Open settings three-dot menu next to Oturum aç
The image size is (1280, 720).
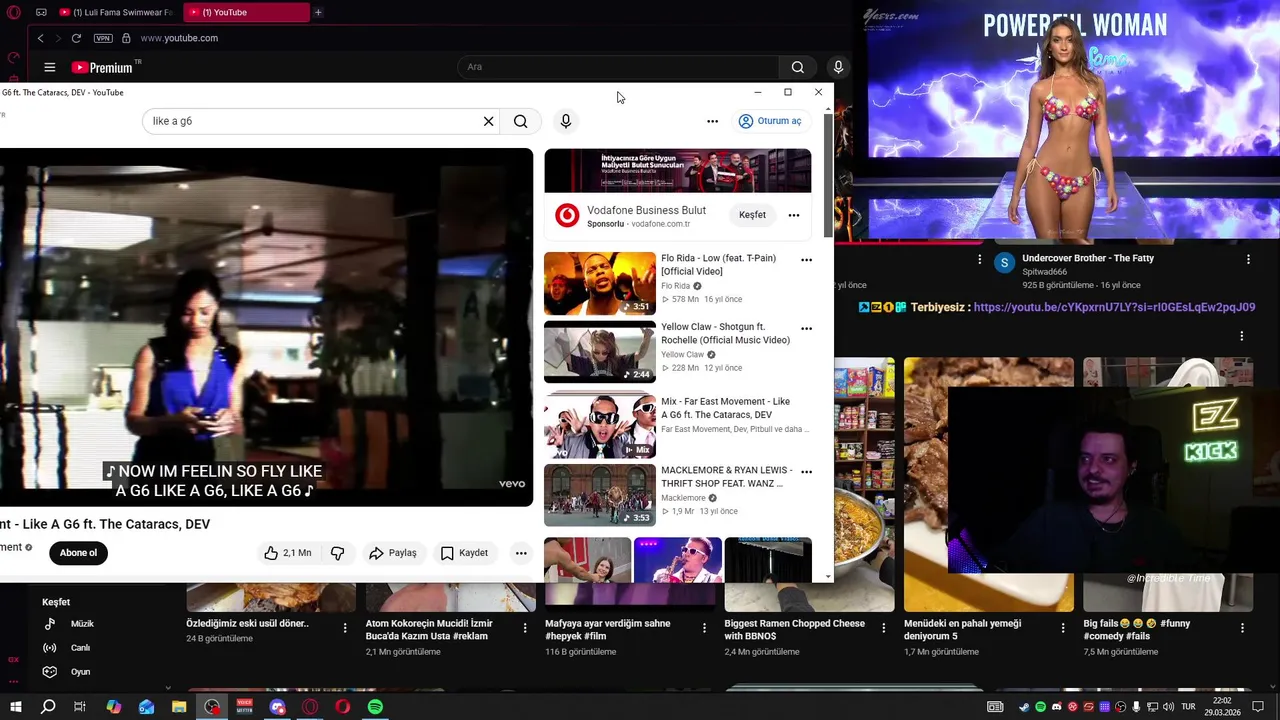click(712, 121)
